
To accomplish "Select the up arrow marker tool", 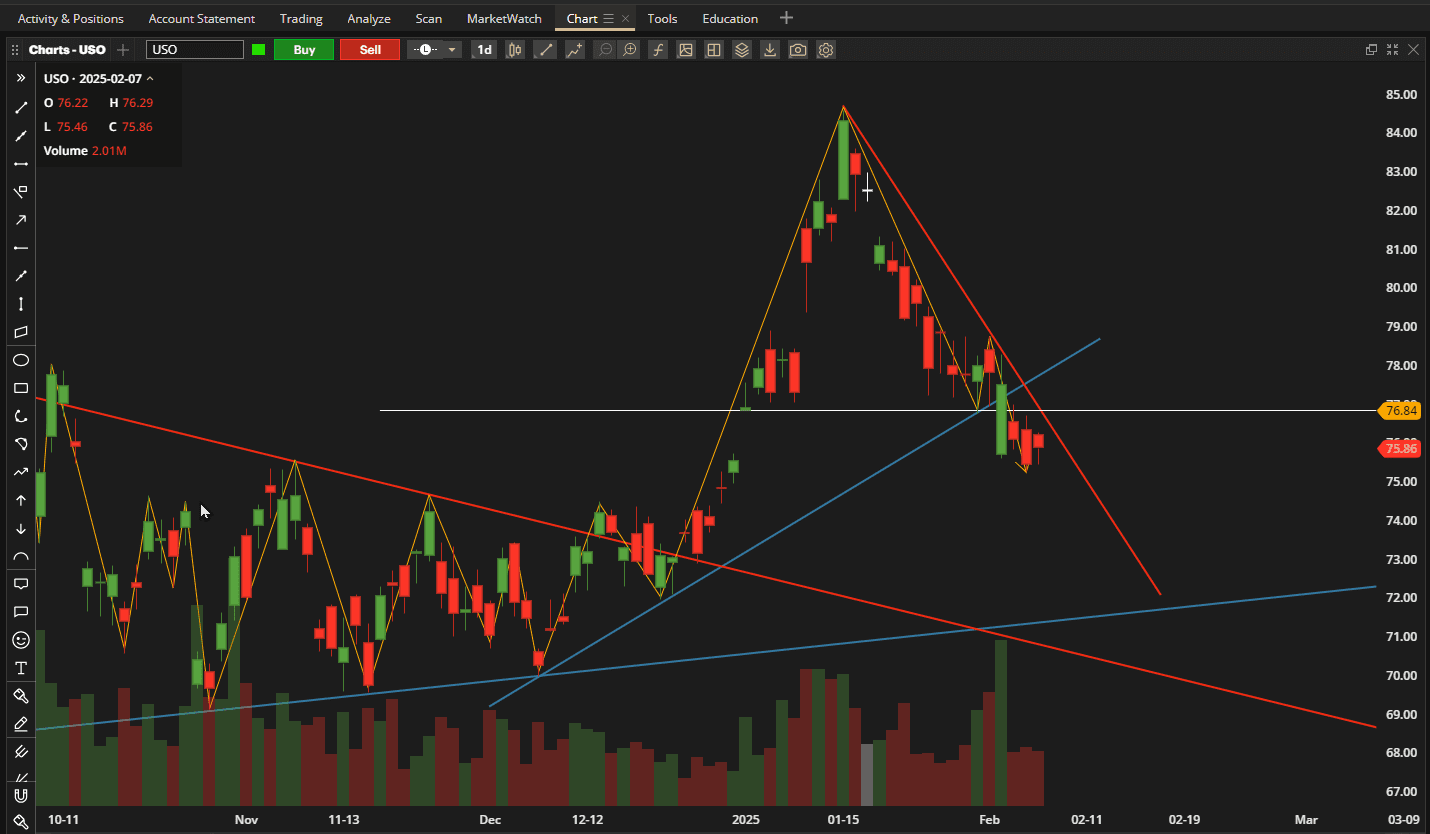I will pos(21,500).
